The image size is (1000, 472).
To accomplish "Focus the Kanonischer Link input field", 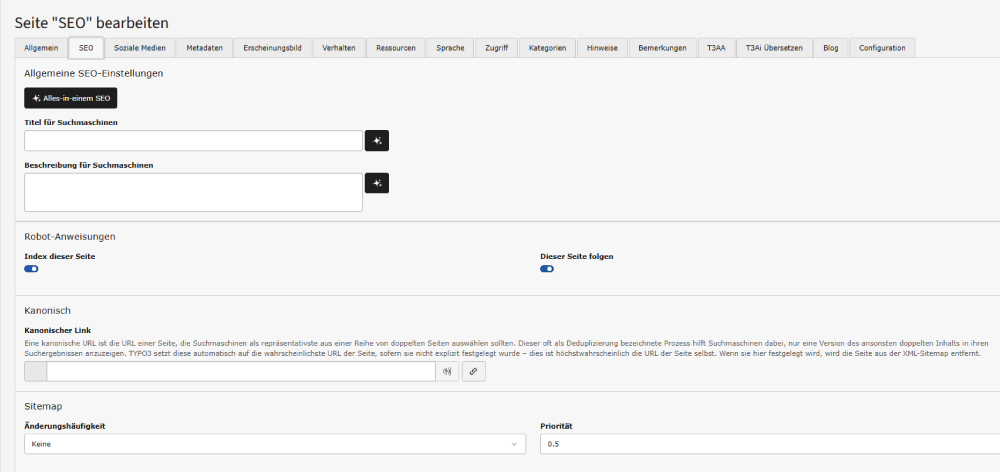I will tap(241, 371).
